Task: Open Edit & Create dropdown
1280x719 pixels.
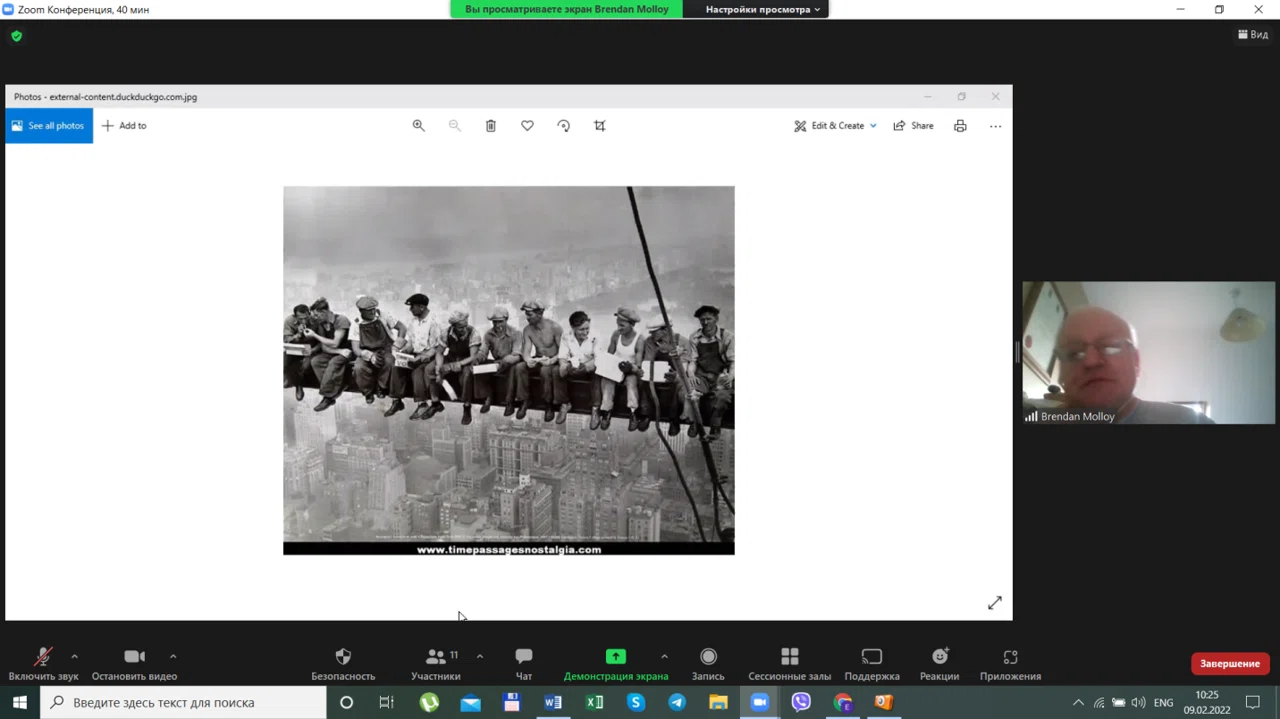Action: click(x=835, y=126)
